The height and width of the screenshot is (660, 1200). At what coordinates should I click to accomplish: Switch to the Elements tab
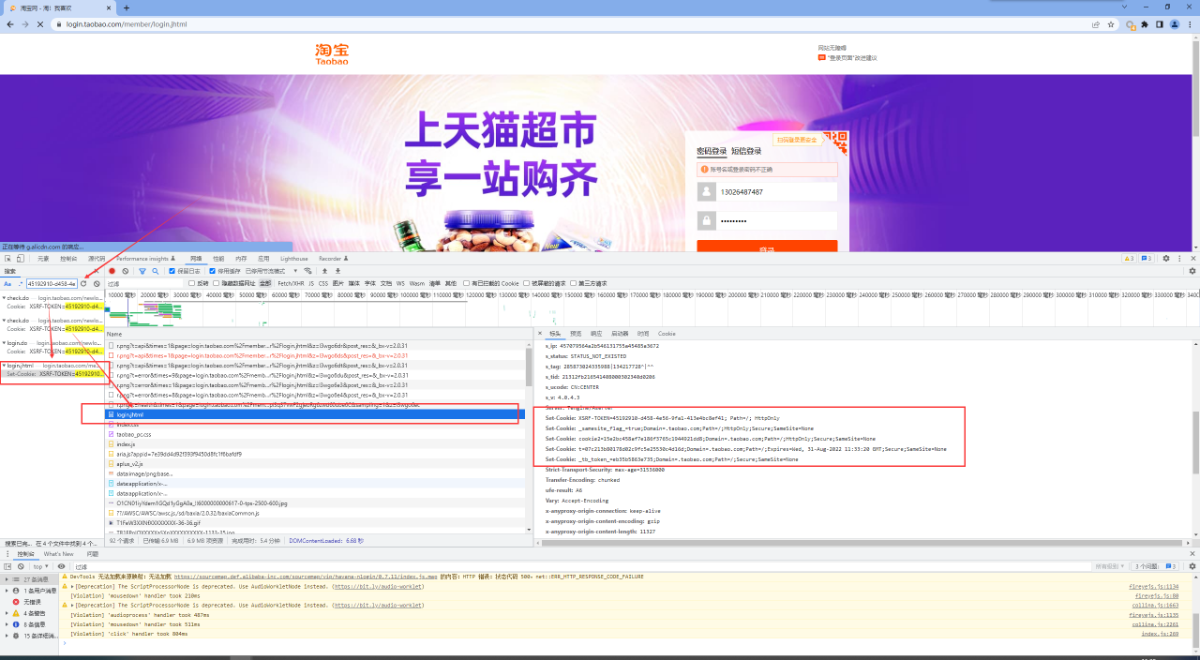coord(43,258)
